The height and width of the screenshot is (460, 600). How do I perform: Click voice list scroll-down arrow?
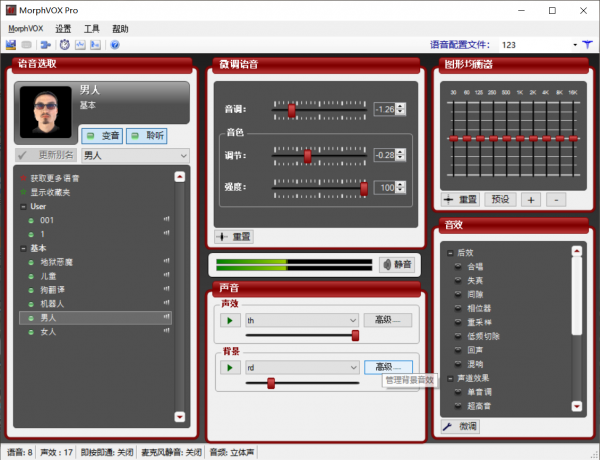tap(179, 416)
